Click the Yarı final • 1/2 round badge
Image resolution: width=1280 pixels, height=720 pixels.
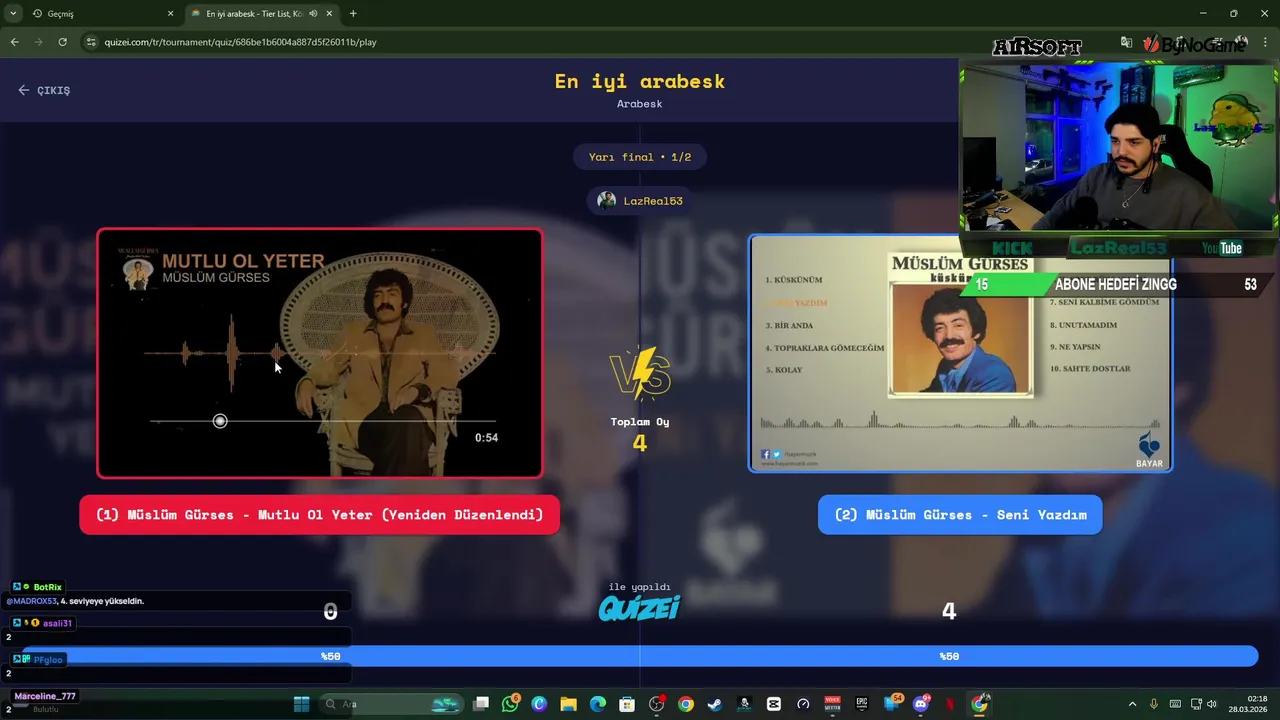(x=640, y=157)
